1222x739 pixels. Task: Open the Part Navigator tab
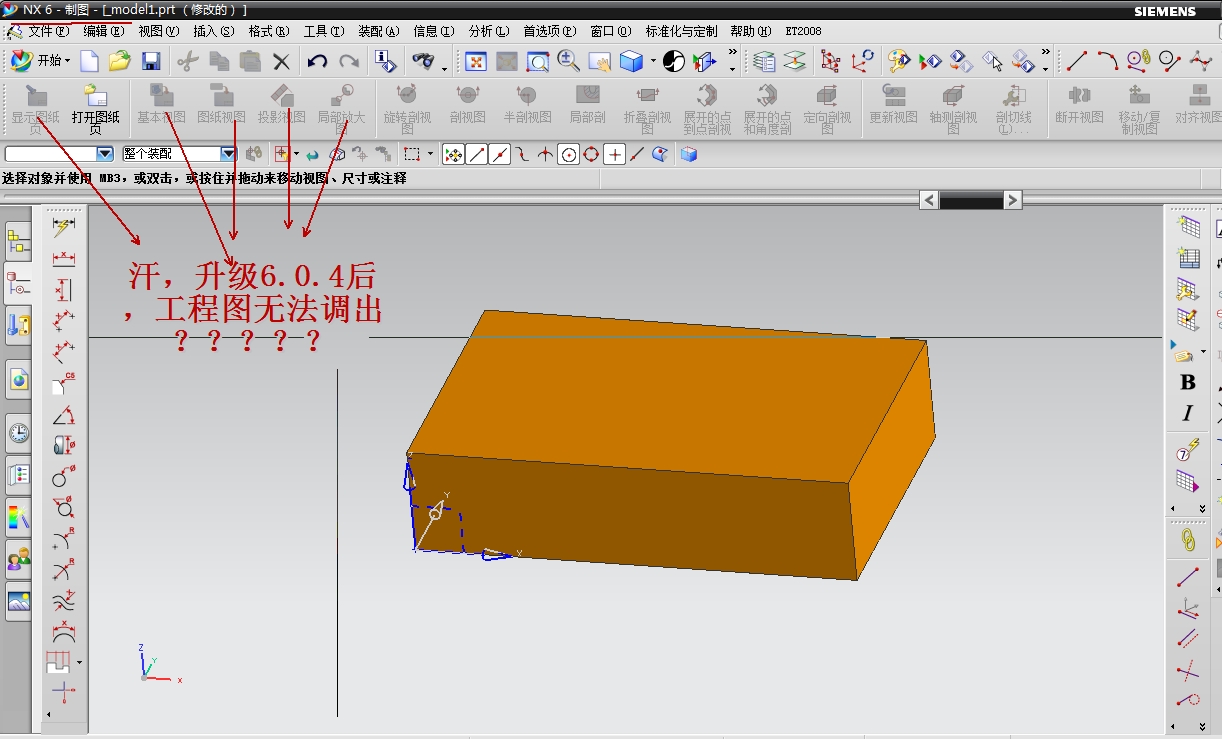(18, 283)
